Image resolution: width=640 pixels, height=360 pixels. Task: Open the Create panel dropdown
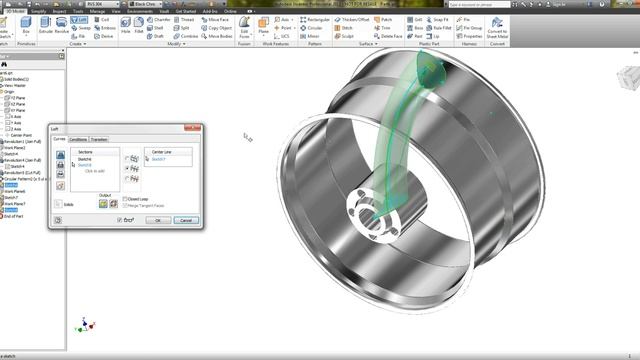(78, 44)
